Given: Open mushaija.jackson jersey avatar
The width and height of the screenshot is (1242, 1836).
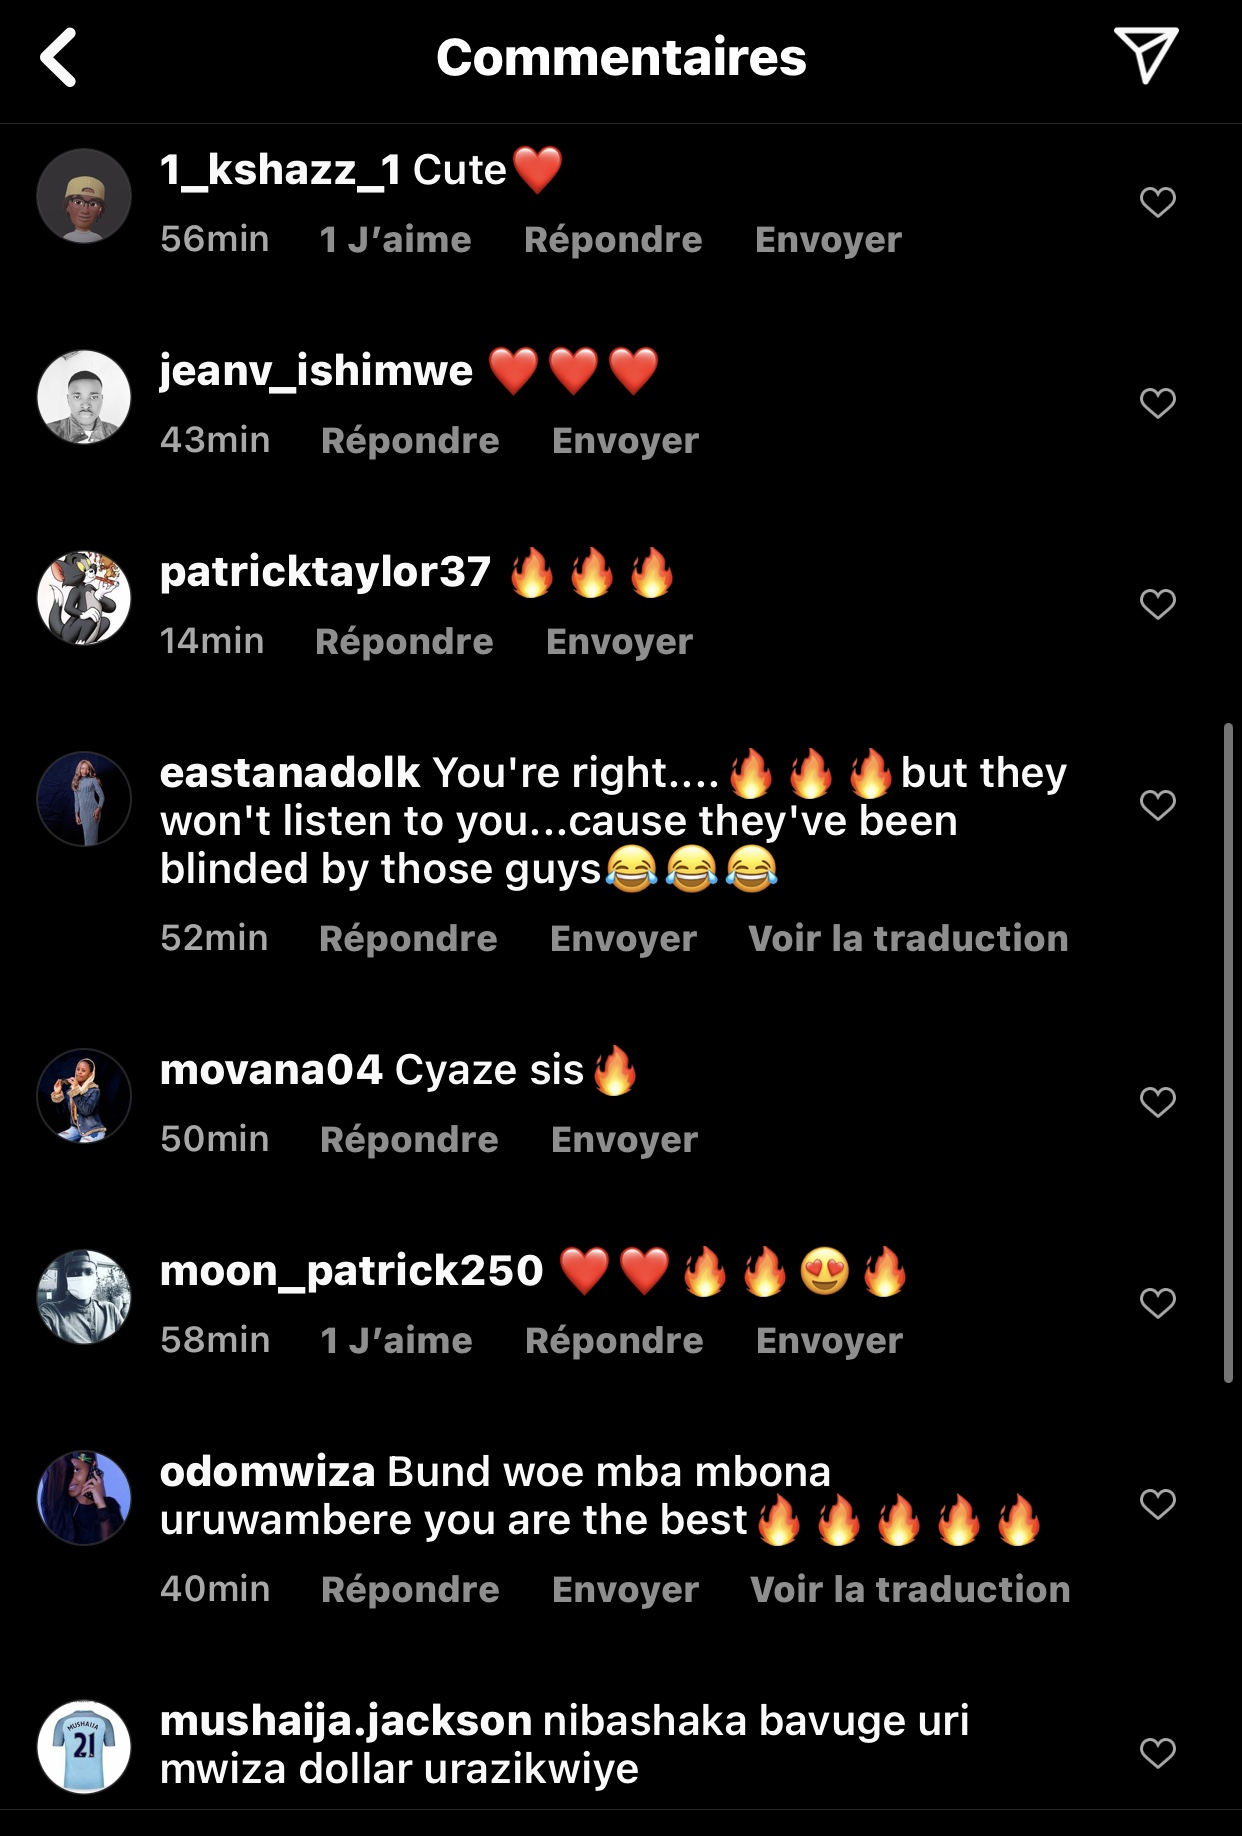Looking at the screenshot, I should point(84,1747).
